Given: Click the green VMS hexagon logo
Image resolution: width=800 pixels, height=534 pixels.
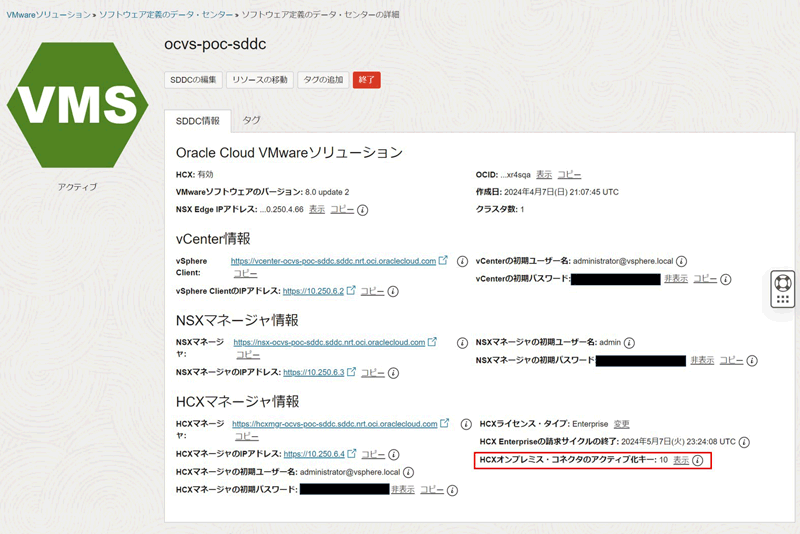Looking at the screenshot, I should (x=78, y=105).
